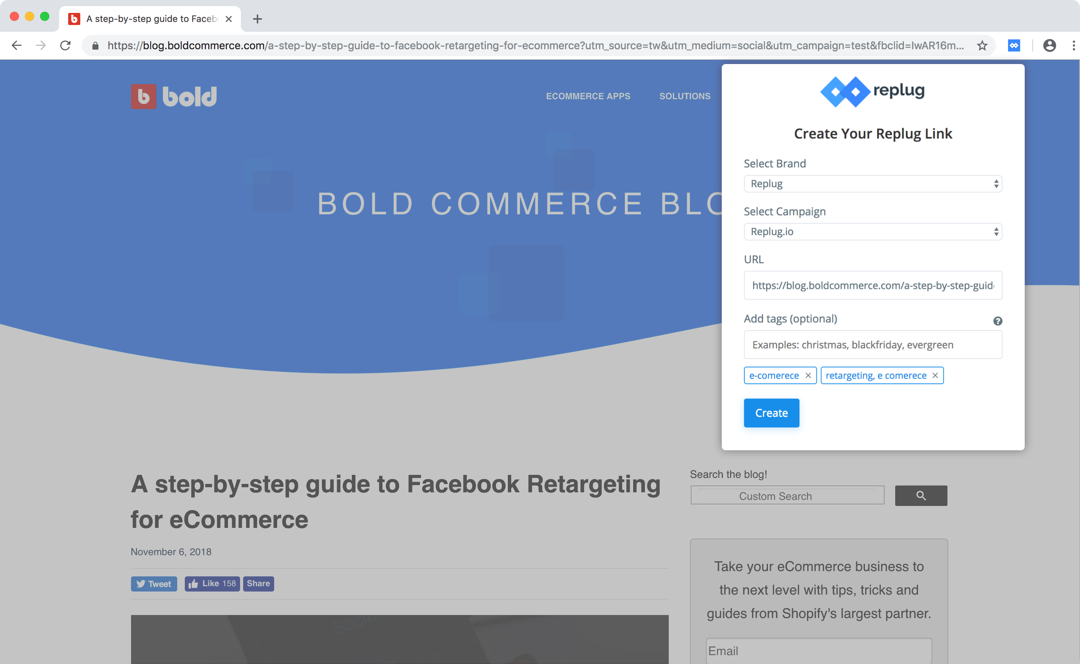Open the Replug extension icon in toolbar
The height and width of the screenshot is (664, 1080).
pyautogui.click(x=1014, y=45)
